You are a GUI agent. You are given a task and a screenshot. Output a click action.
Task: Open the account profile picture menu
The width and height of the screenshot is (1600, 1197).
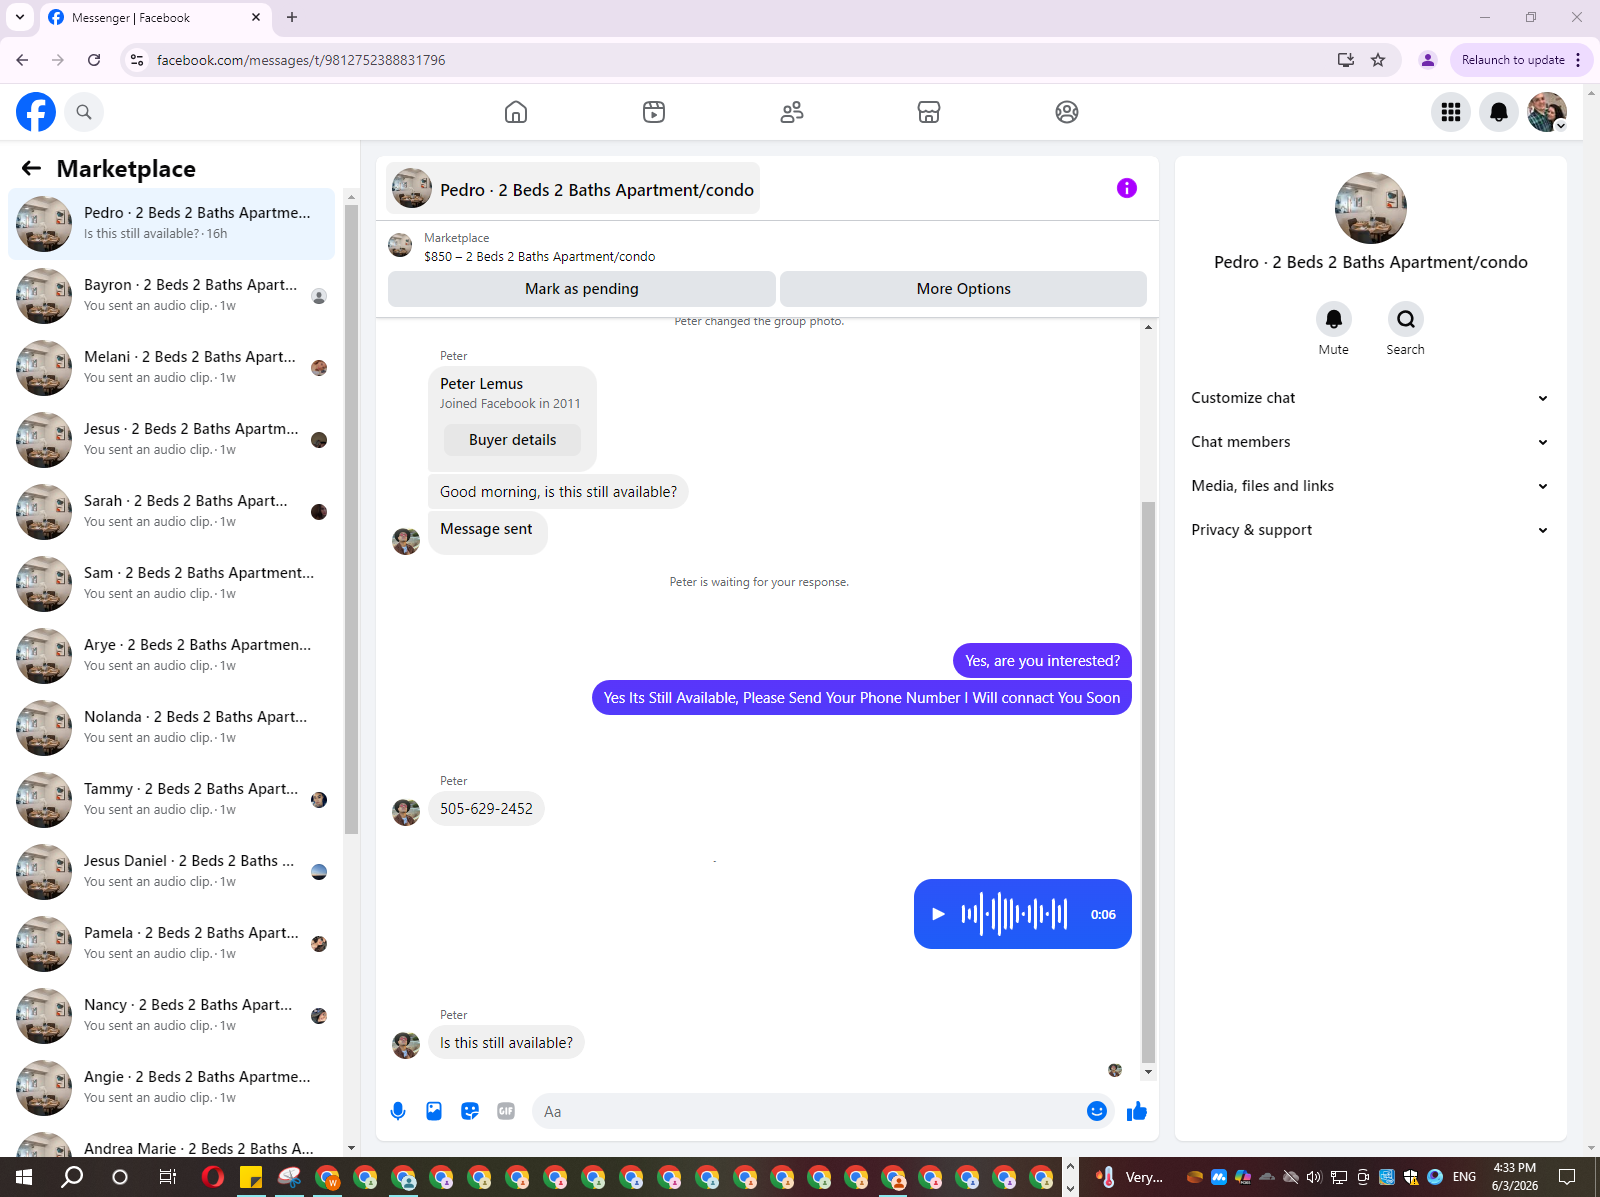pyautogui.click(x=1547, y=112)
